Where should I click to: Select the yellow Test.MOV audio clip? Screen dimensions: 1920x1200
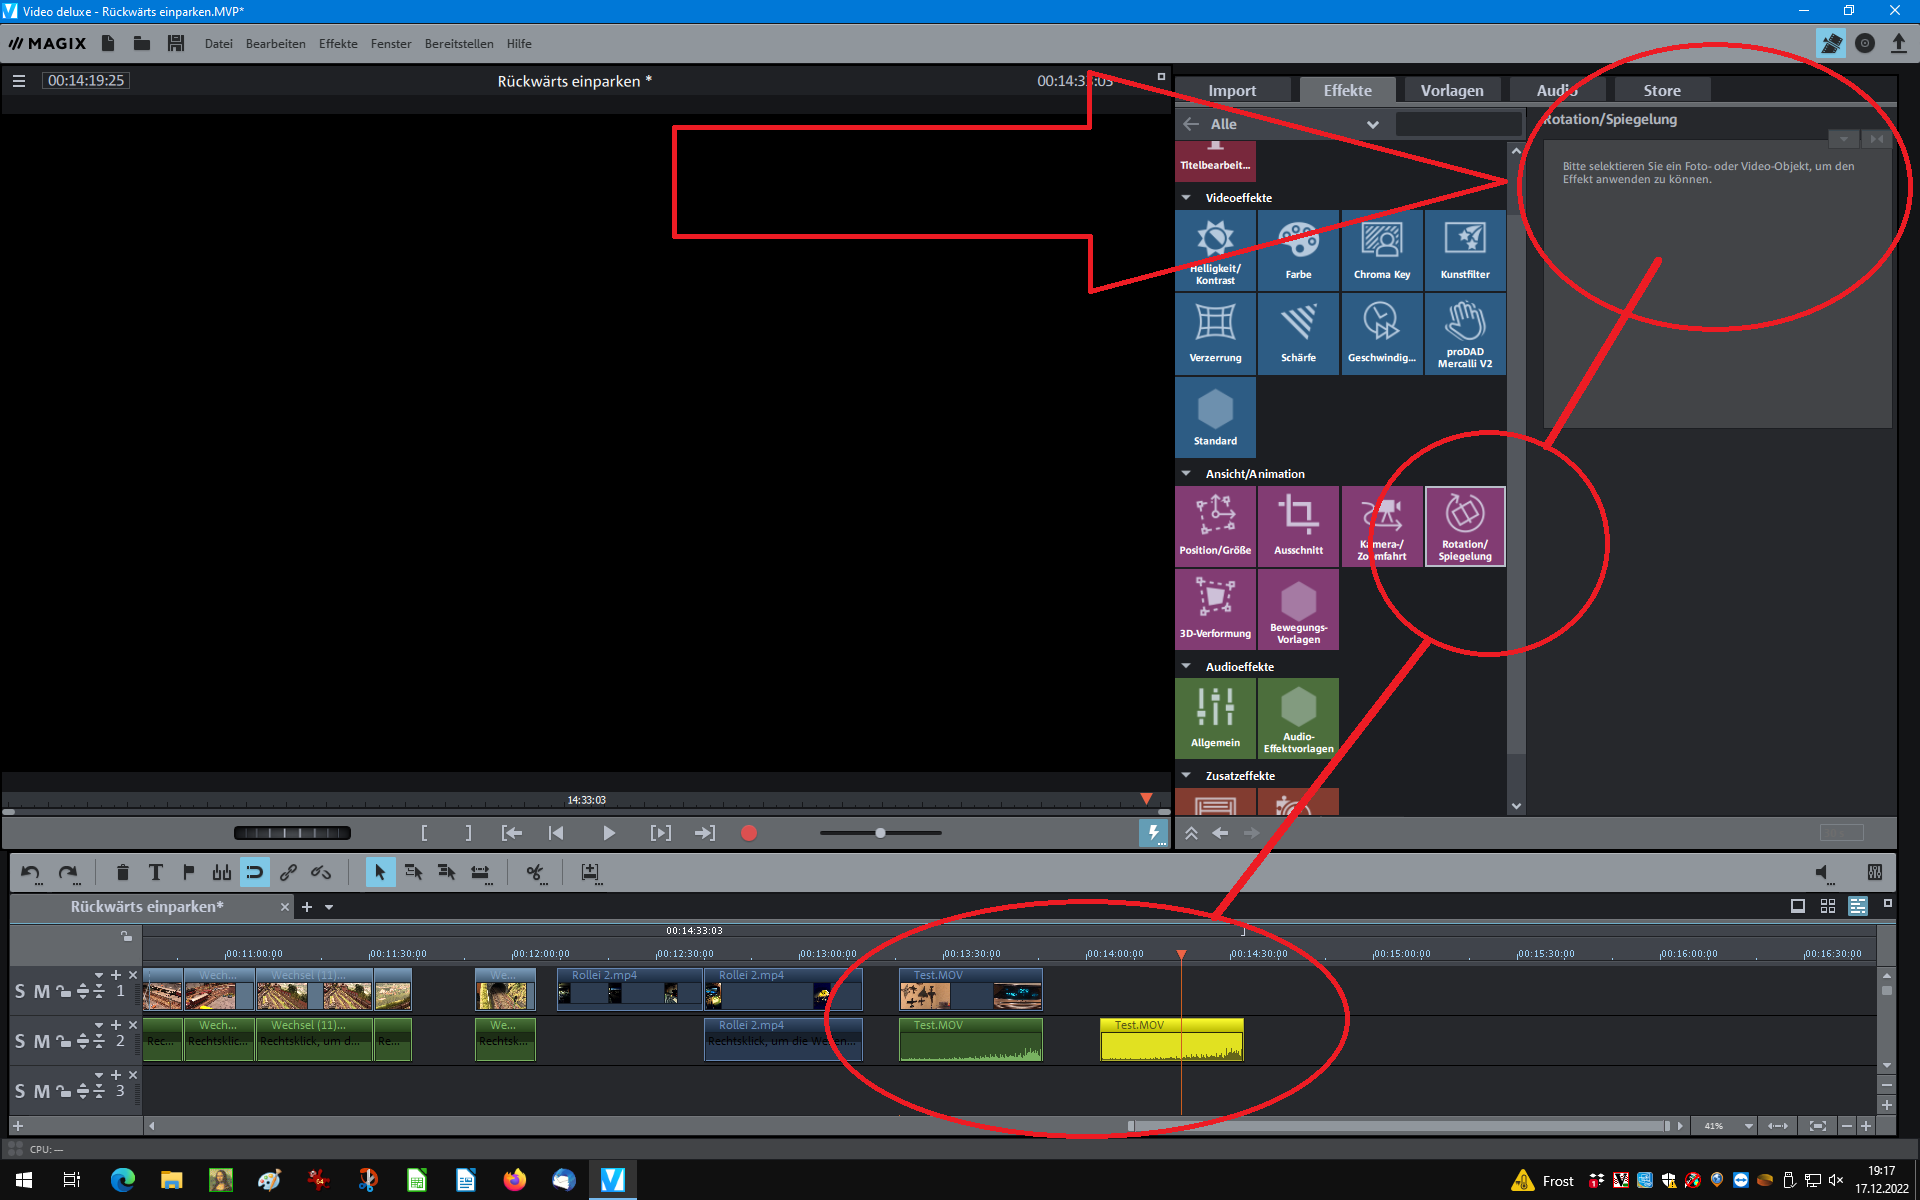click(1171, 1040)
